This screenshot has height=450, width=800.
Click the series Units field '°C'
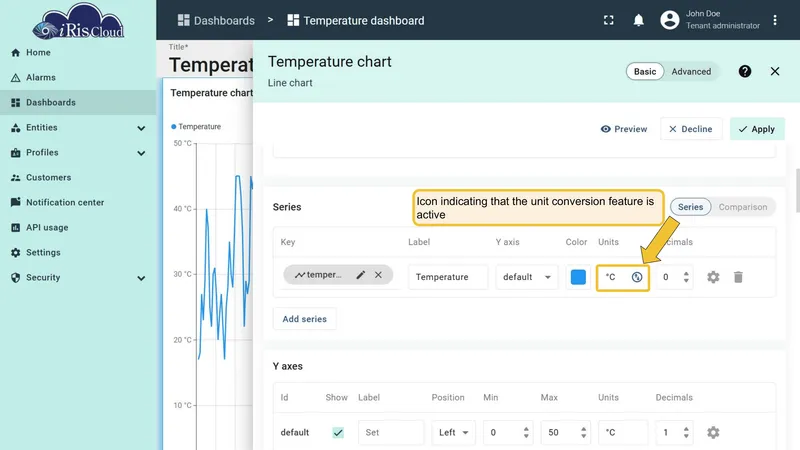pyautogui.click(x=612, y=277)
